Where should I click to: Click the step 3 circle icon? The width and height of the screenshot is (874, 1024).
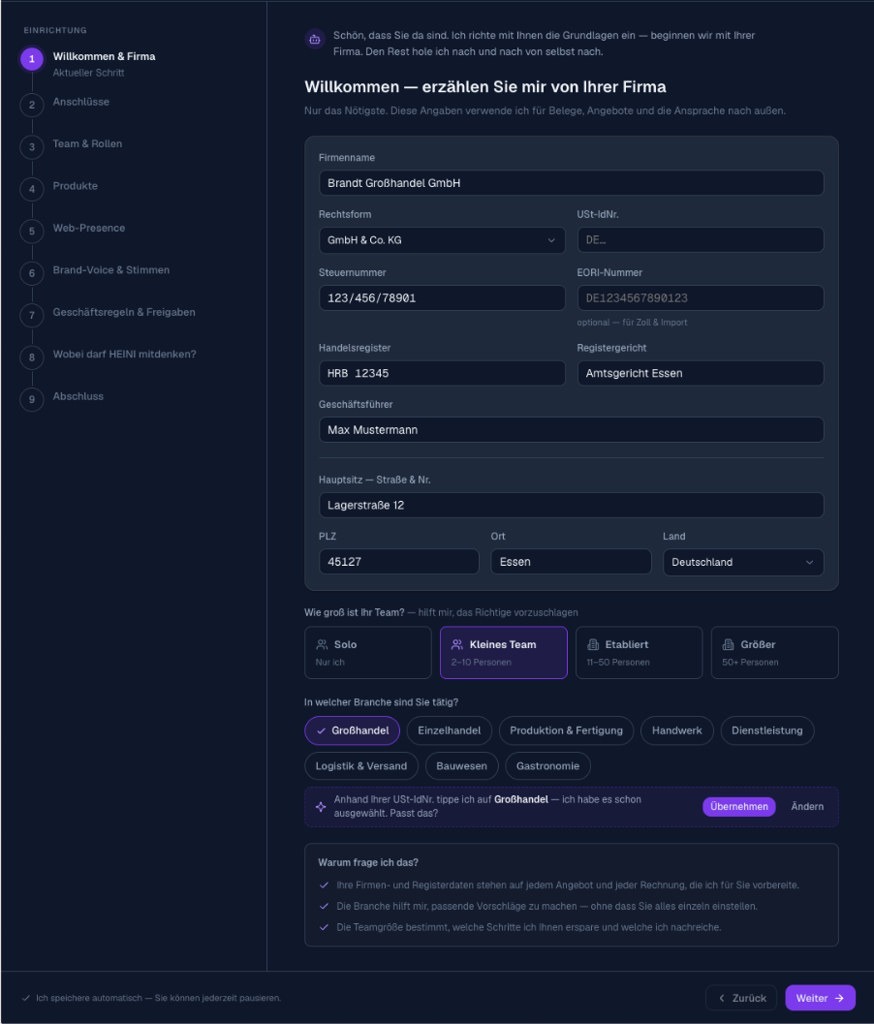[x=32, y=147]
